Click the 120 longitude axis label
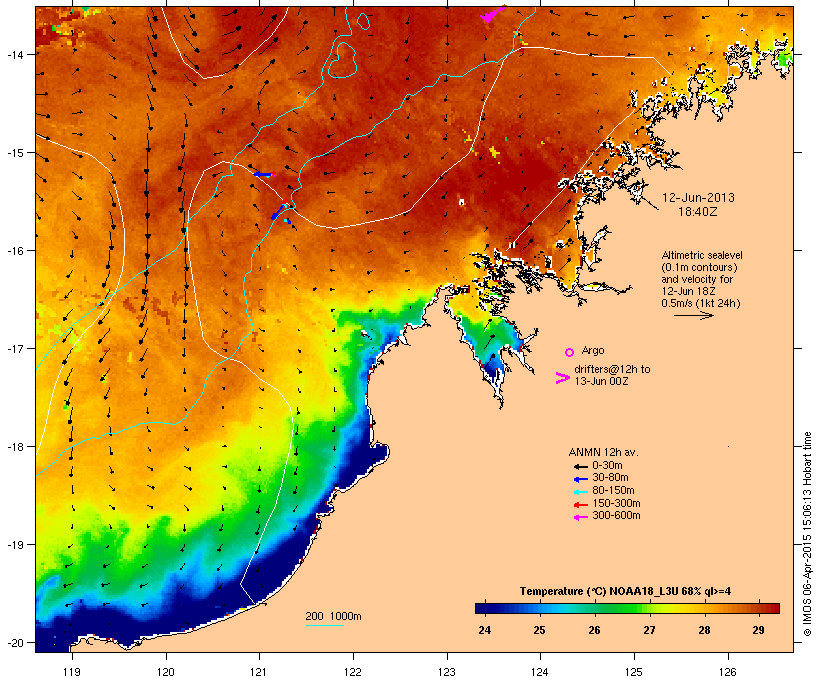 (166, 672)
